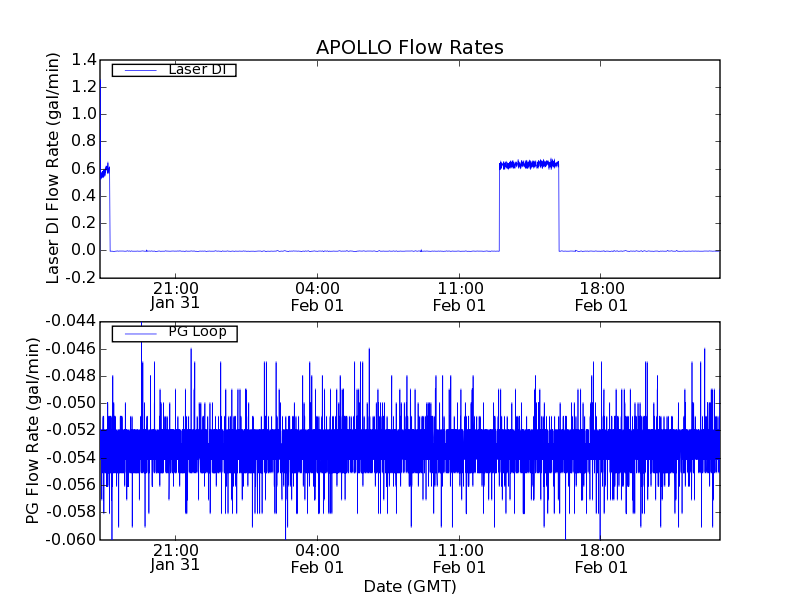Click the 'APOLLO Flow Rates' chart title

[410, 47]
